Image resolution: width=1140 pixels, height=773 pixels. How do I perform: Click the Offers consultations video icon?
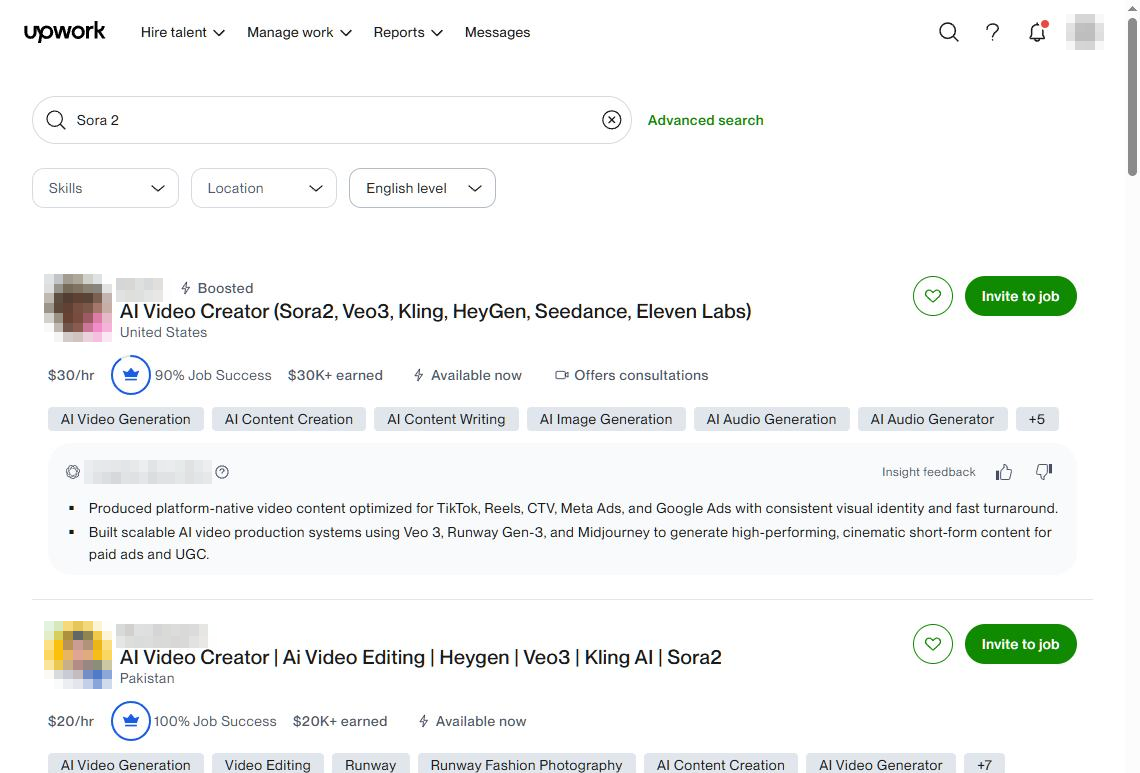(x=562, y=375)
